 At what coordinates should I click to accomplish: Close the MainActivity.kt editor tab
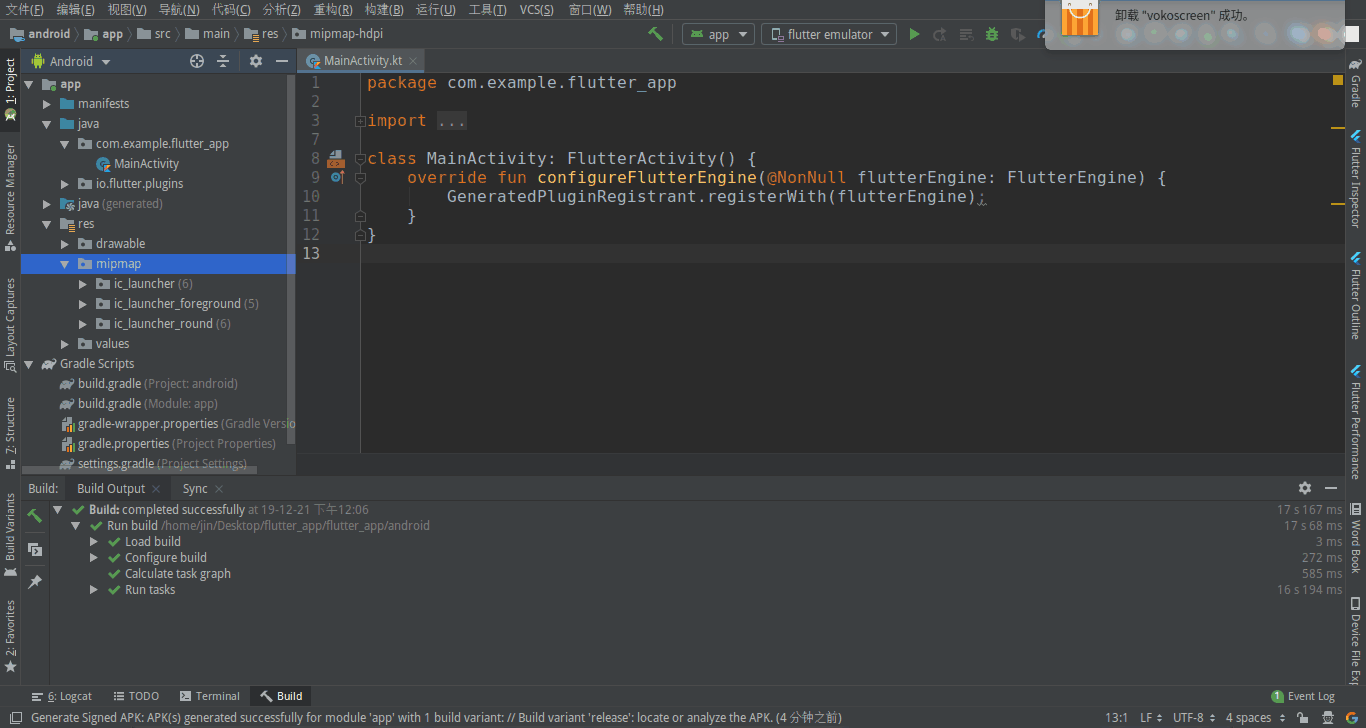pyautogui.click(x=413, y=61)
